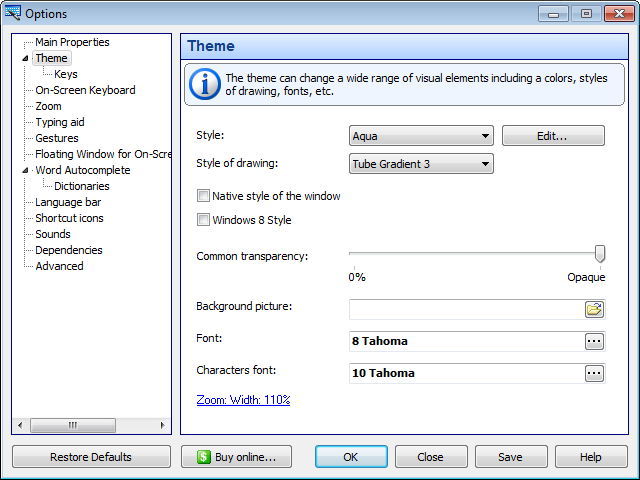640x480 pixels.
Task: Select On-Screen Keyboard in the tree
Action: [x=85, y=90]
